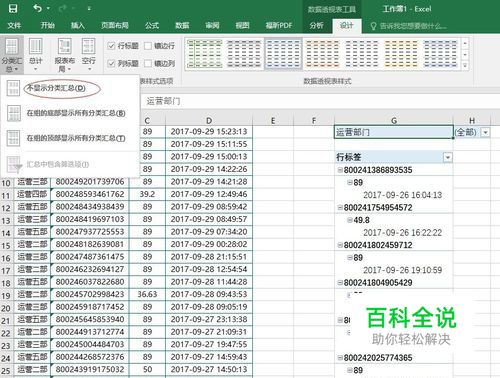
Task: Click cell containing 800243919175032
Action: (x=90, y=369)
